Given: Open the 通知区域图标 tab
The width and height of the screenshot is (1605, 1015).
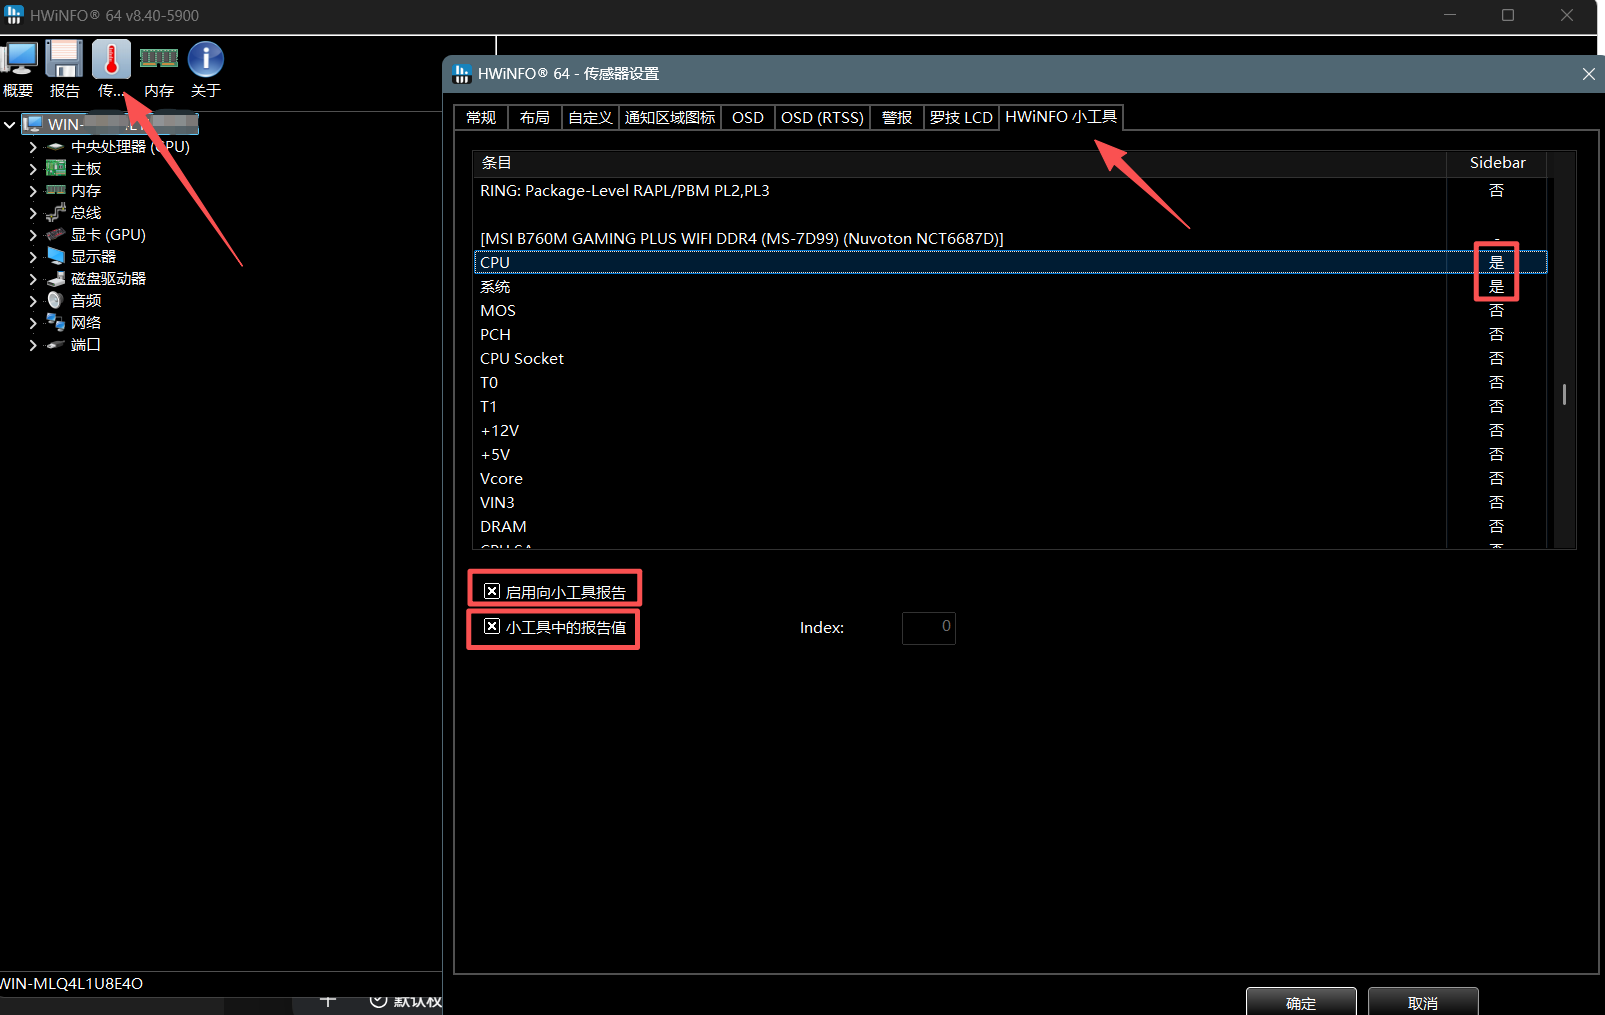Looking at the screenshot, I should [670, 118].
